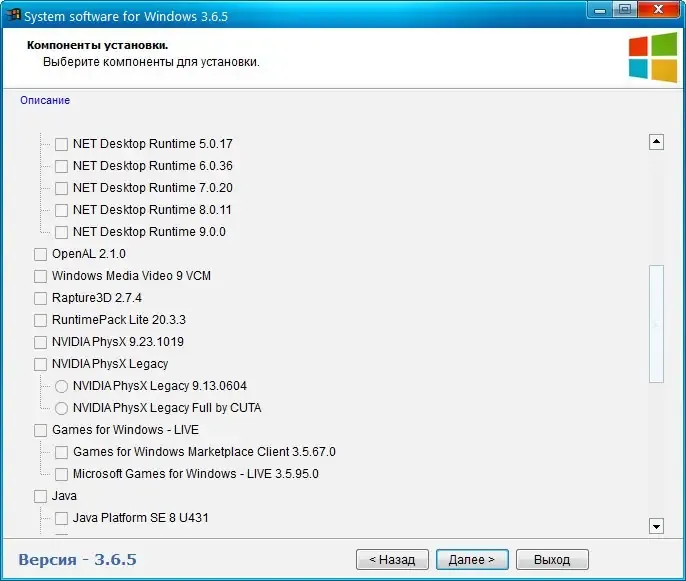
Task: Tick Windows Media Video 9 VCM checkbox
Action: tap(40, 276)
